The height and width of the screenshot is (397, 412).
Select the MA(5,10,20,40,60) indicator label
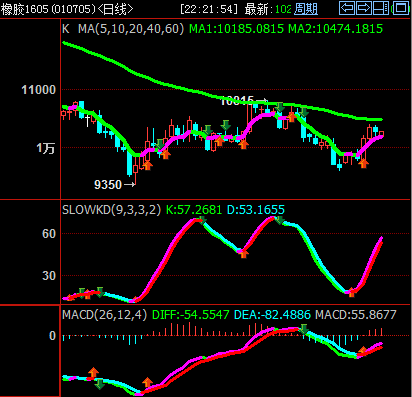tap(131, 29)
